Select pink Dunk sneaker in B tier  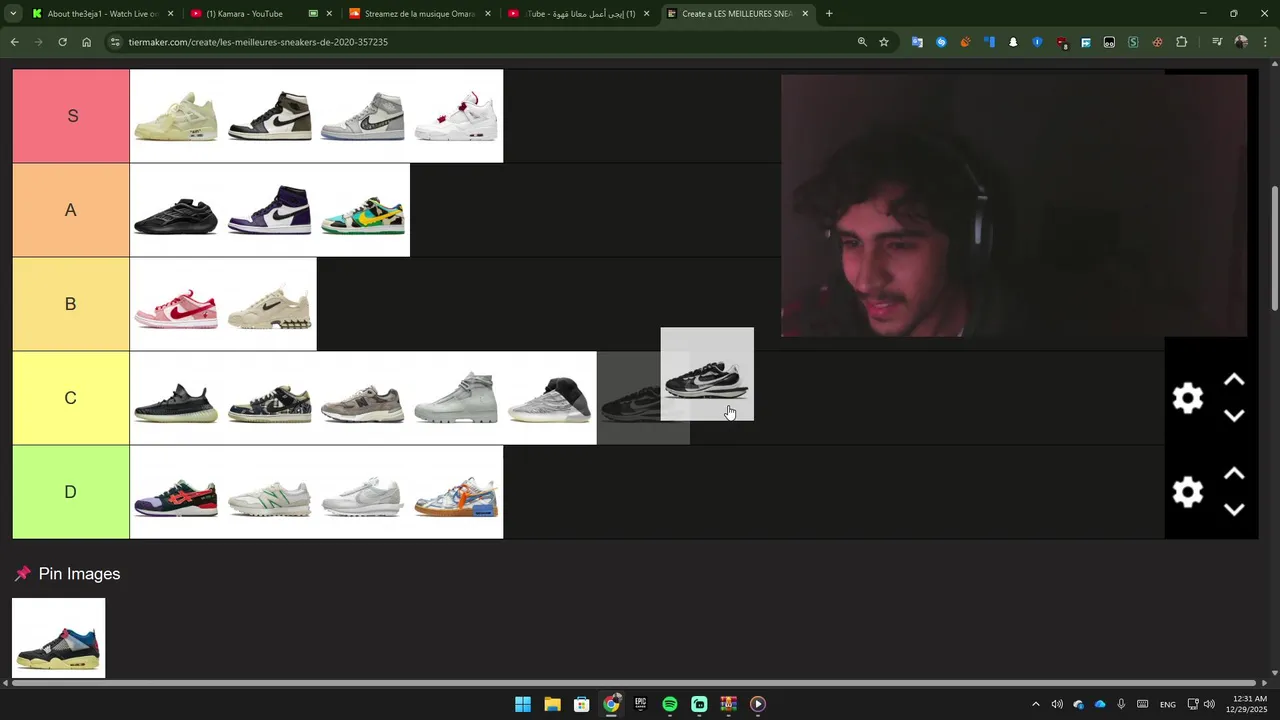pyautogui.click(x=176, y=304)
